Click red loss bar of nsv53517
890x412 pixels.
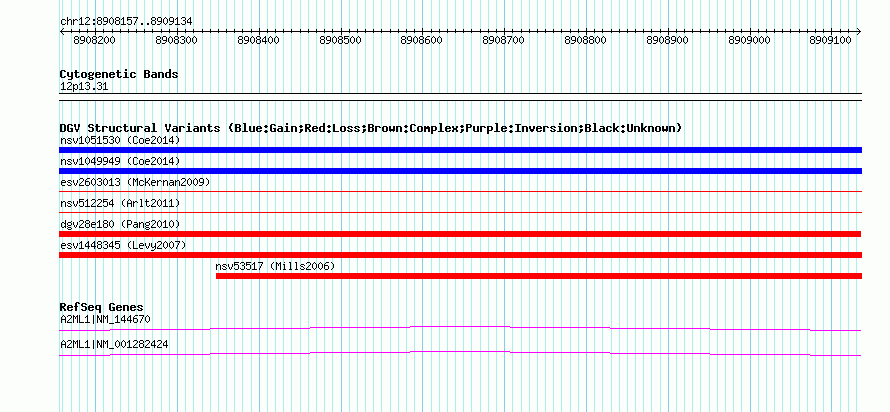(539, 276)
